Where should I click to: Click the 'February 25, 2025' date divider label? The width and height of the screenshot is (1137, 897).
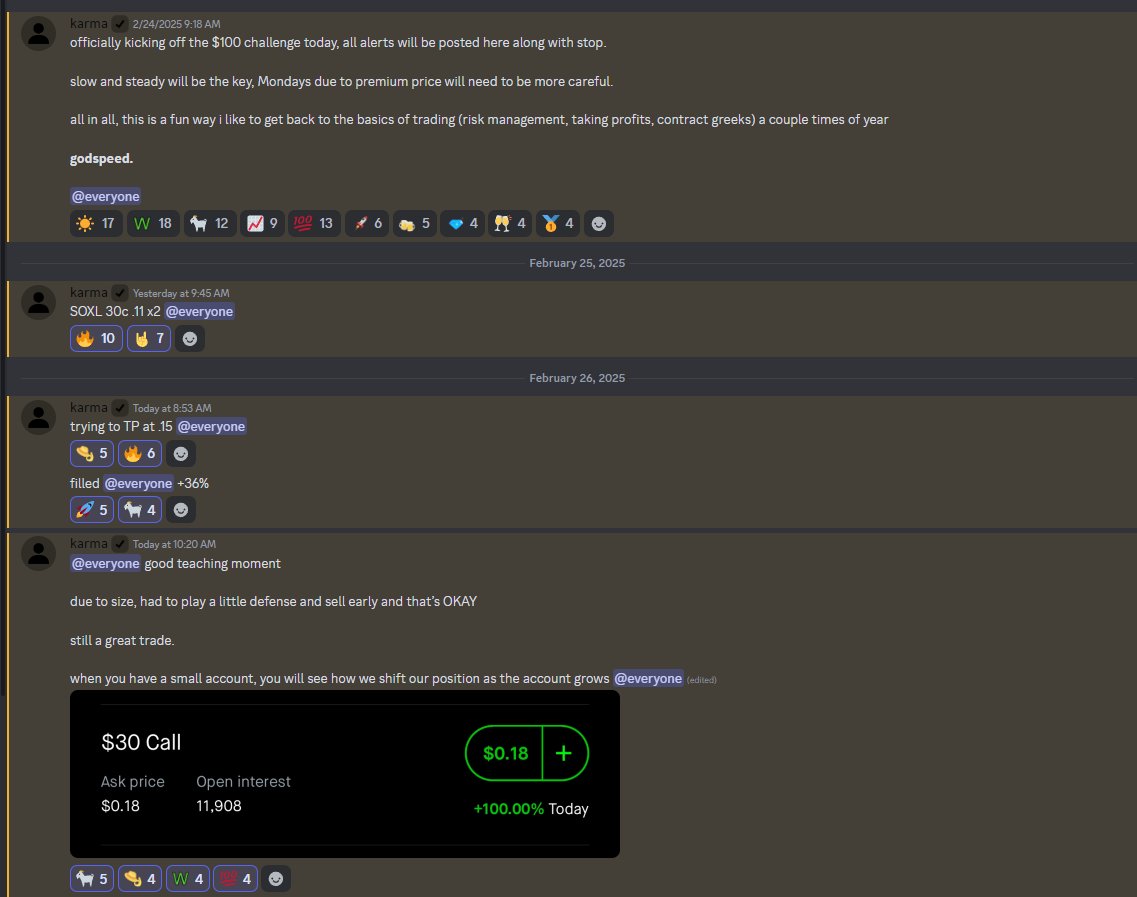(x=577, y=263)
